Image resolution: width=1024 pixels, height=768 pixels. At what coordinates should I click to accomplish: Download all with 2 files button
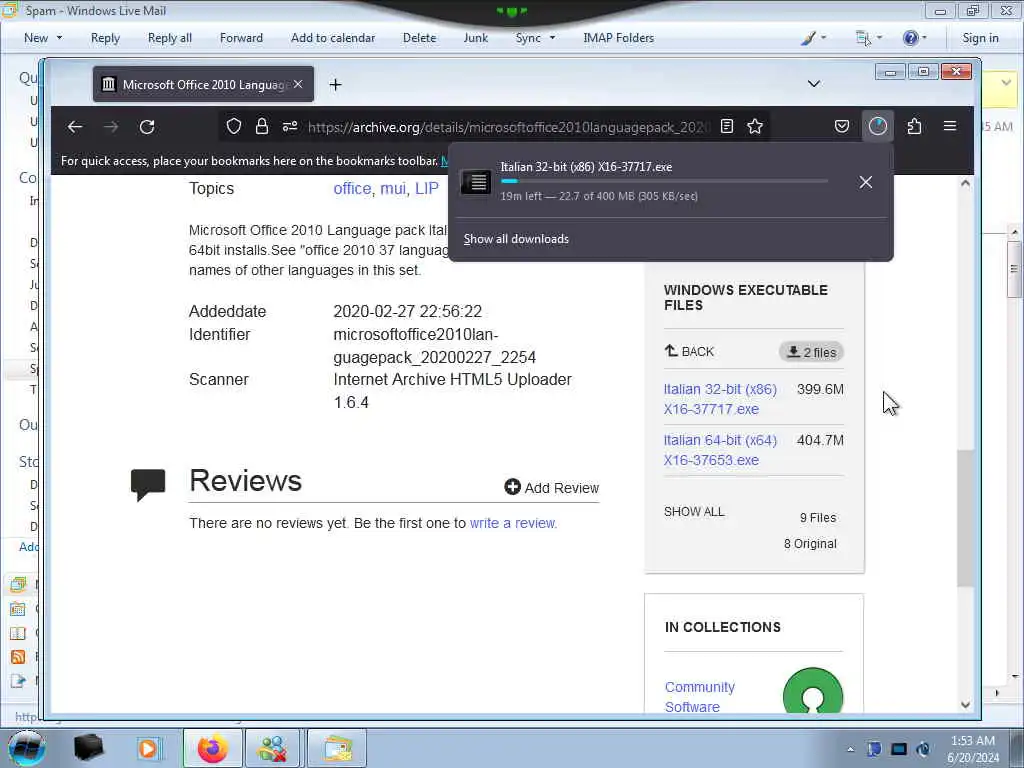point(811,352)
